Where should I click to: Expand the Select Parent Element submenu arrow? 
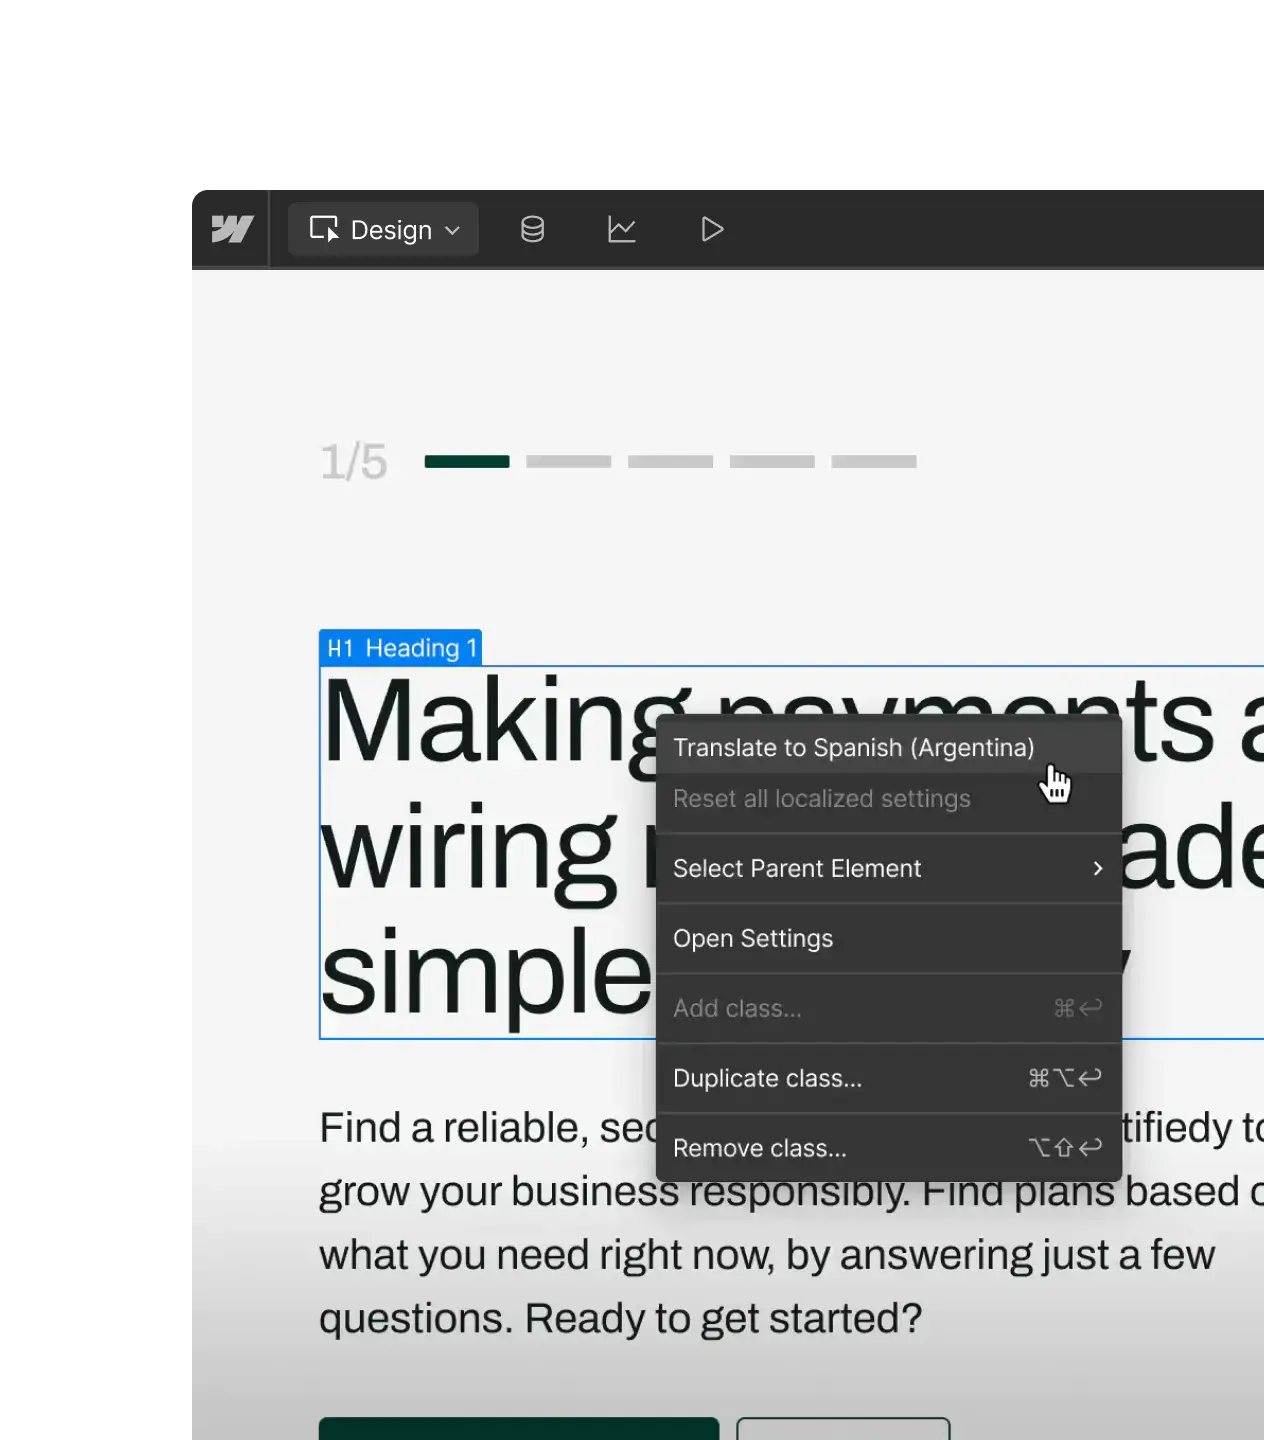click(1097, 868)
